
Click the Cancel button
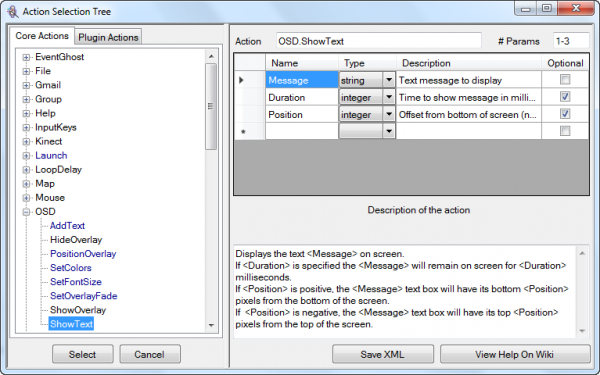coord(150,354)
